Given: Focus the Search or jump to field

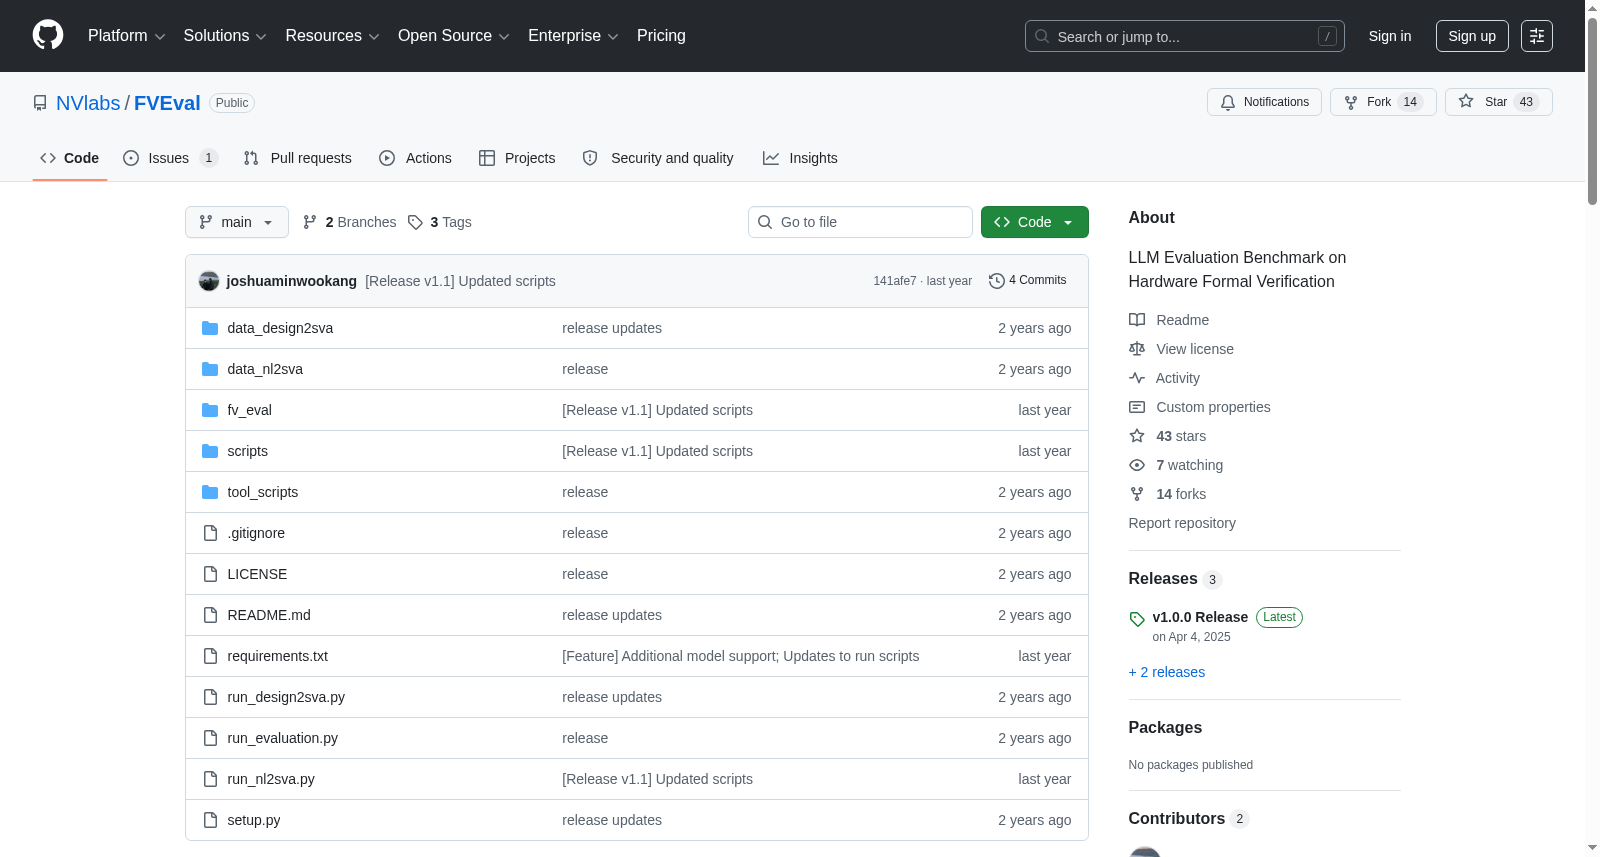Looking at the screenshot, I should (1185, 36).
